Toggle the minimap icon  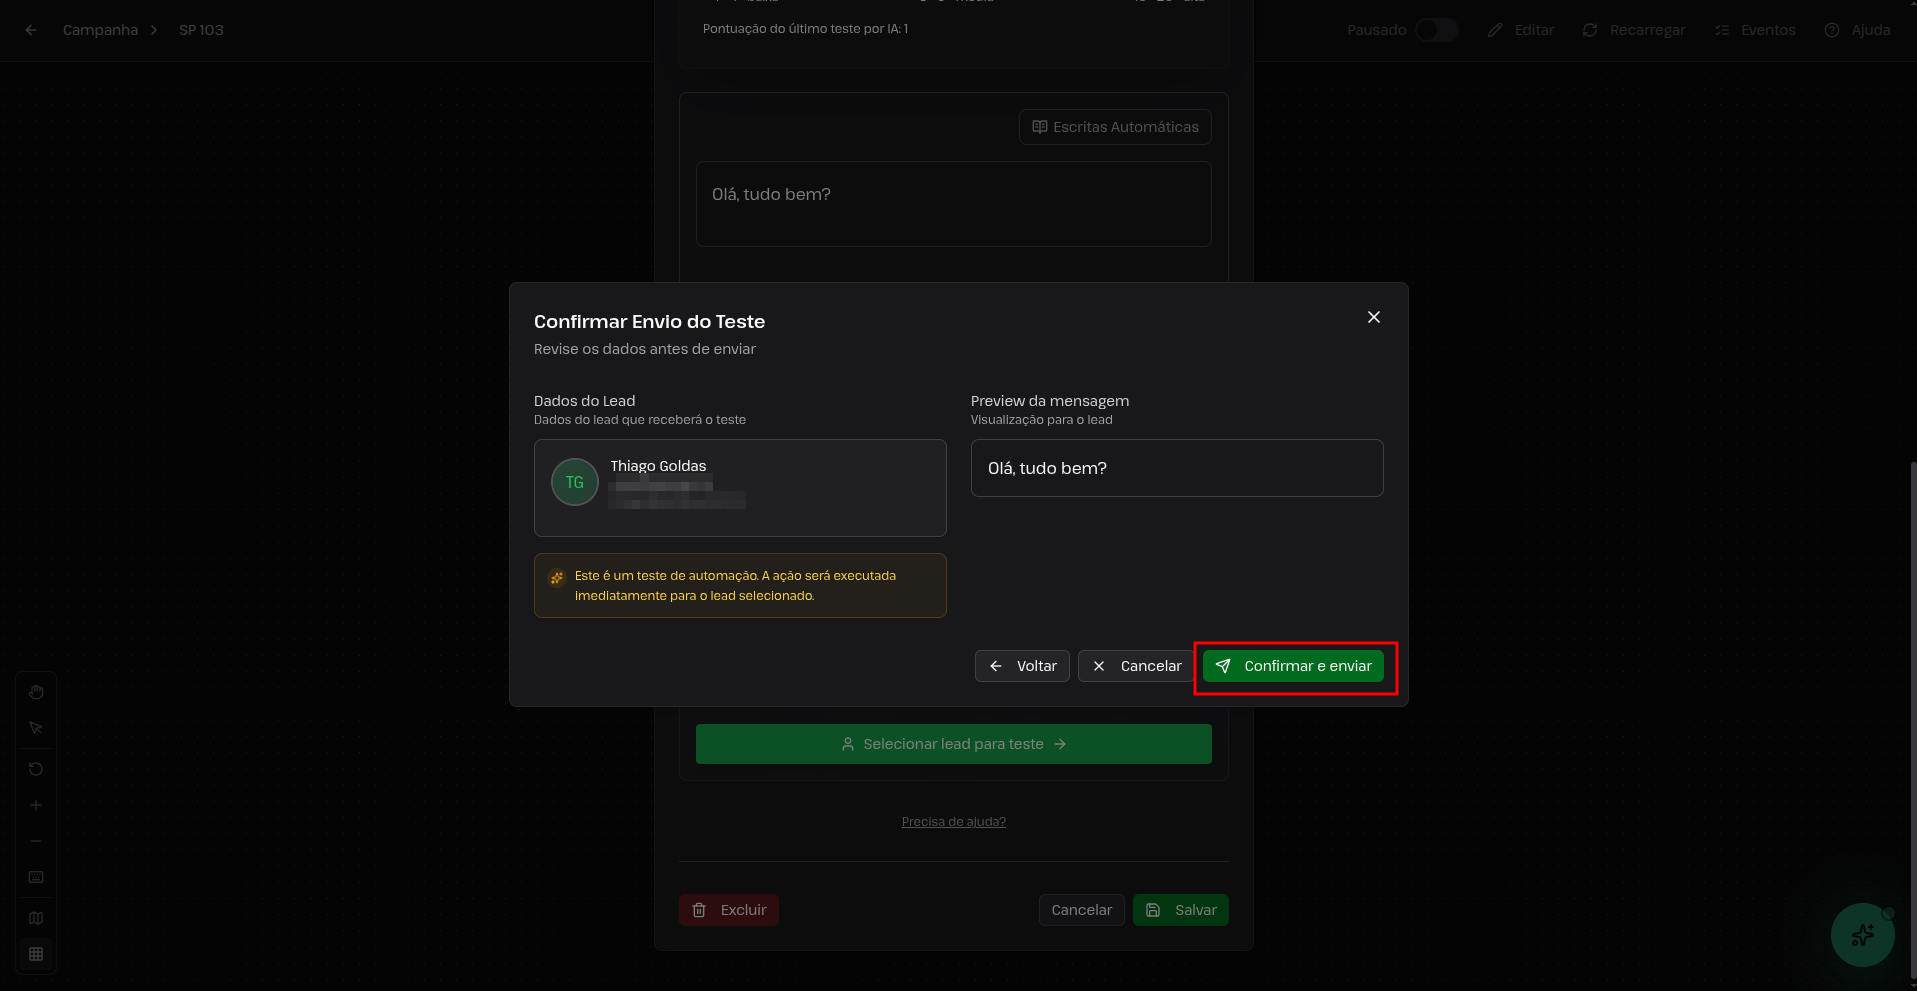pyautogui.click(x=36, y=918)
